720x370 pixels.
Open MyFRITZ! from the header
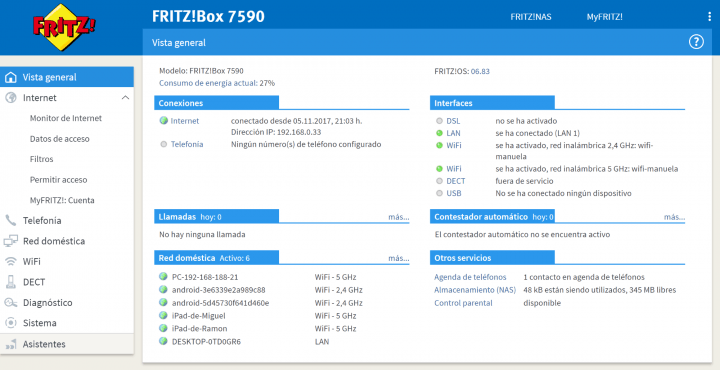pos(605,17)
